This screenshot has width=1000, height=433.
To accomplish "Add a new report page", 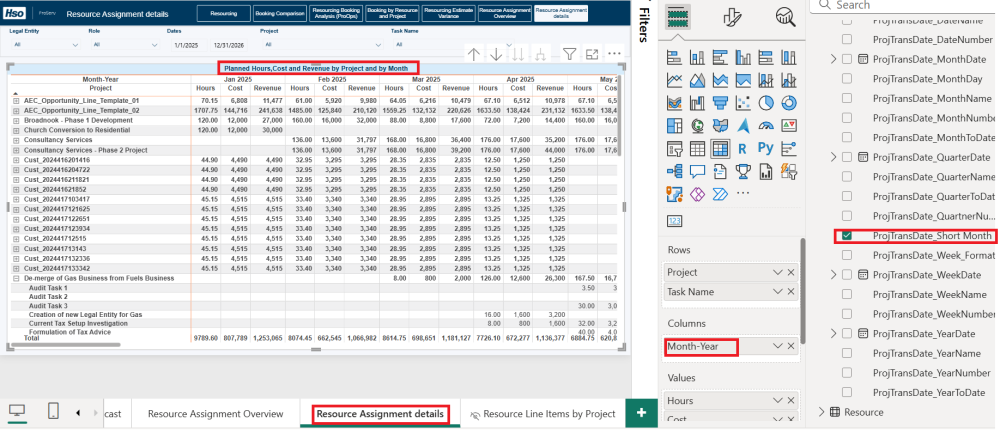I will [639, 413].
